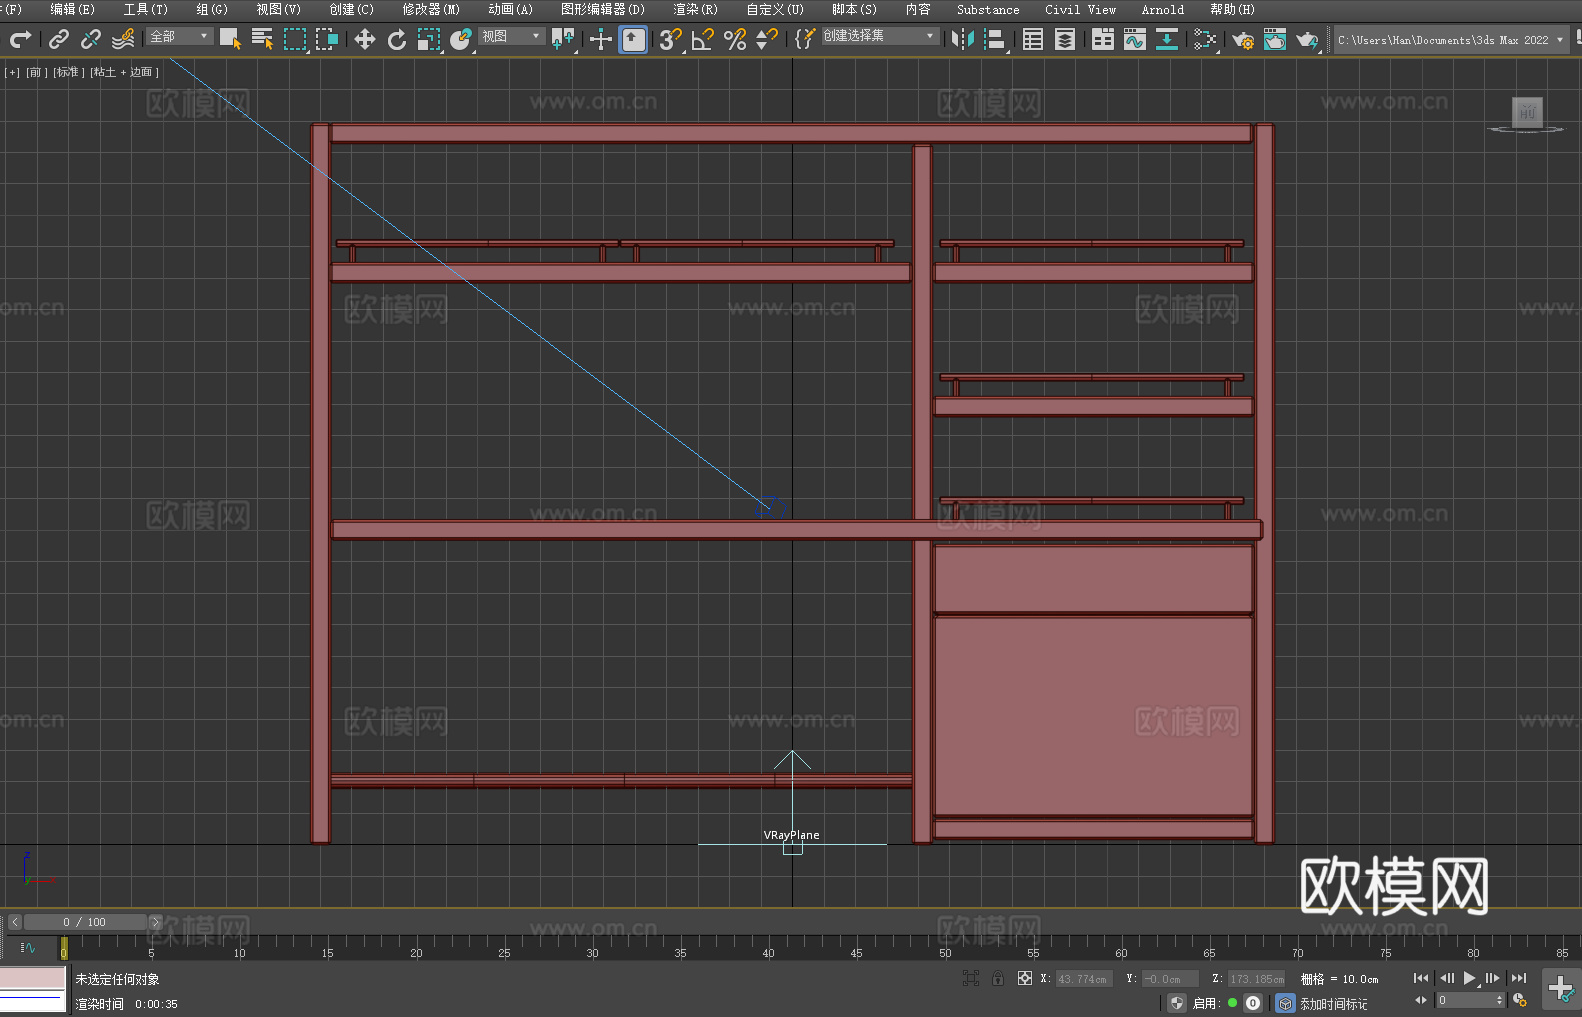Click the [粘土 + 边面] viewport style label
Screen dimensions: 1582x1017
124,72
